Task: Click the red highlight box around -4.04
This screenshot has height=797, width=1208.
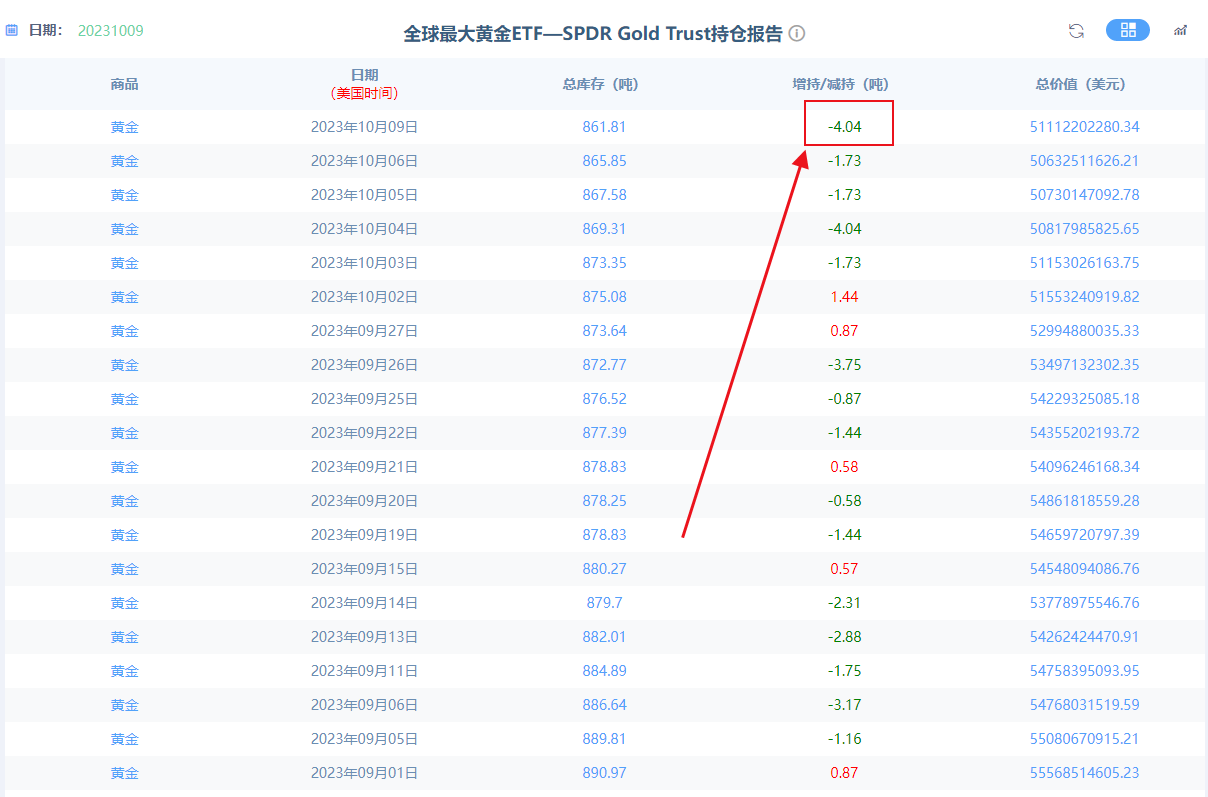Action: [849, 123]
